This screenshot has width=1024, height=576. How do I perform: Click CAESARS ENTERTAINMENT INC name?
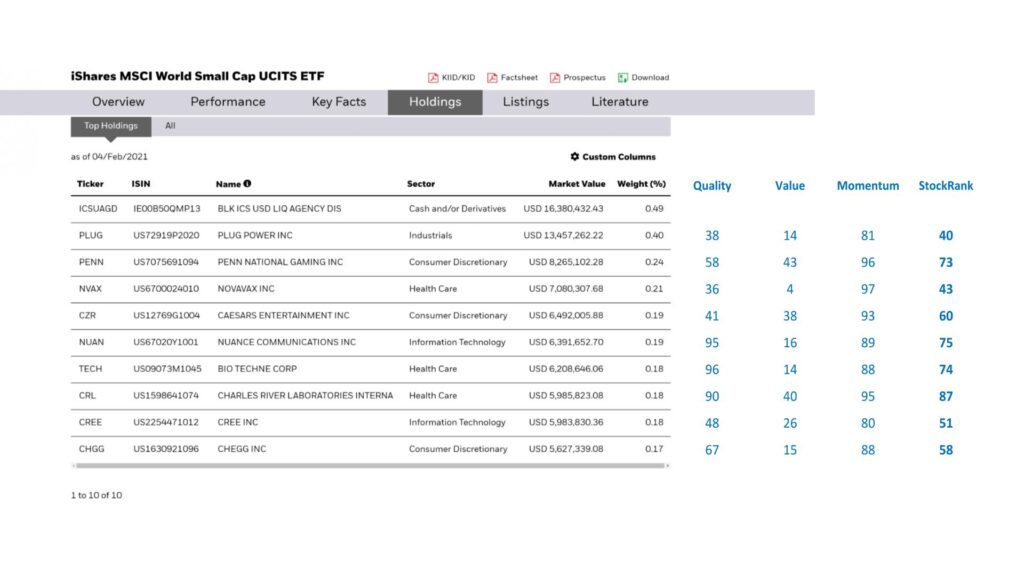(283, 315)
